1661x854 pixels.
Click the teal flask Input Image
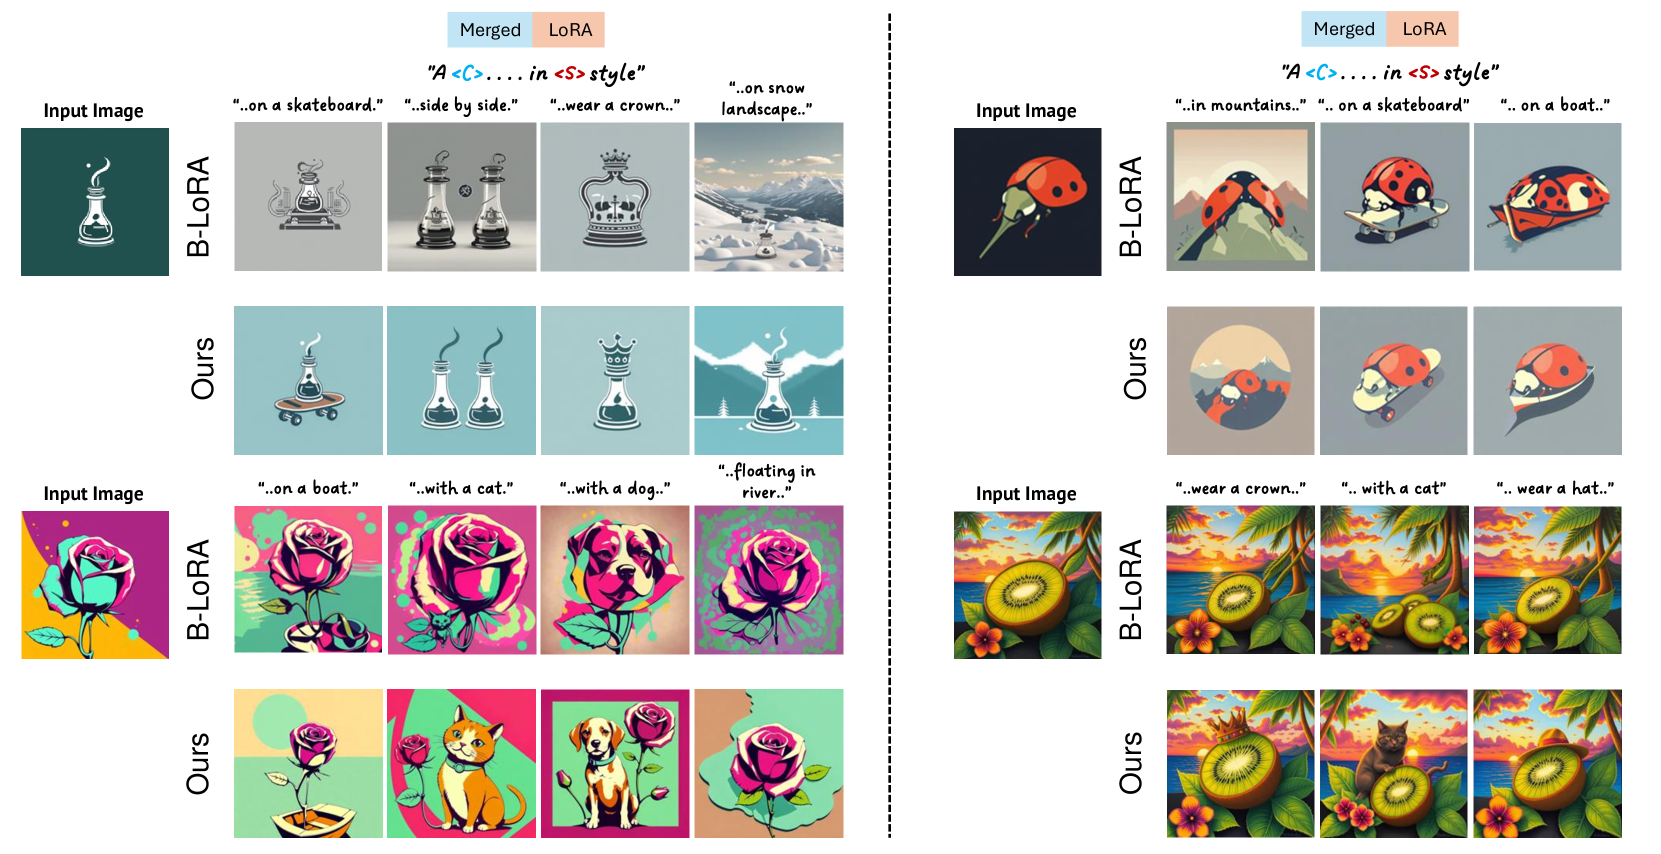[x=95, y=202]
